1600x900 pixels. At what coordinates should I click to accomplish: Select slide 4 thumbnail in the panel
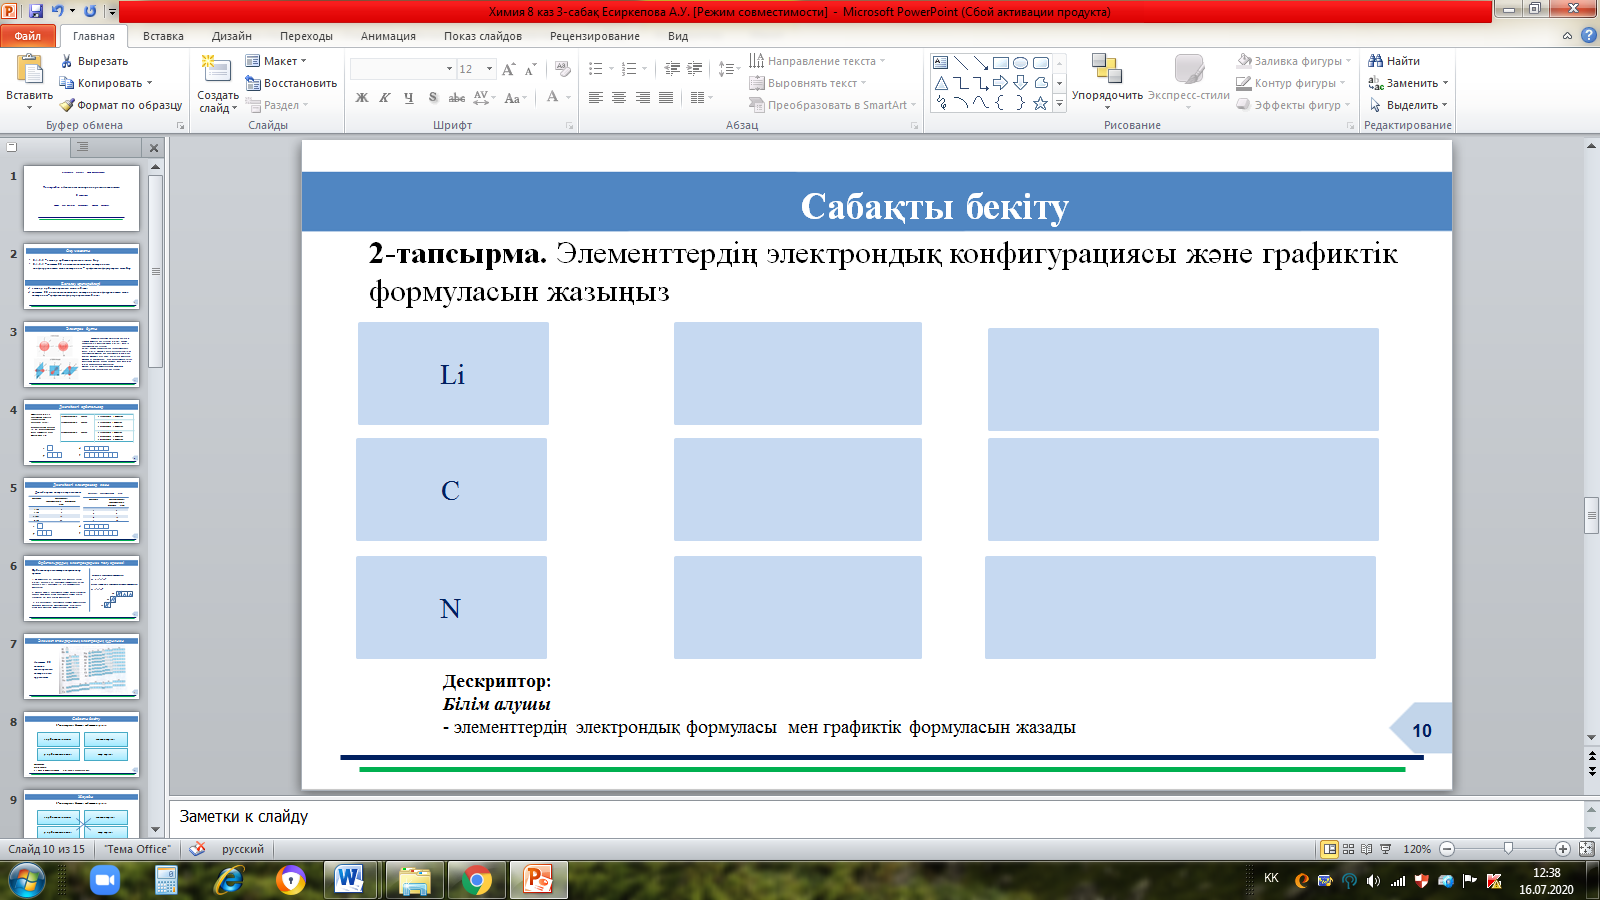click(81, 432)
